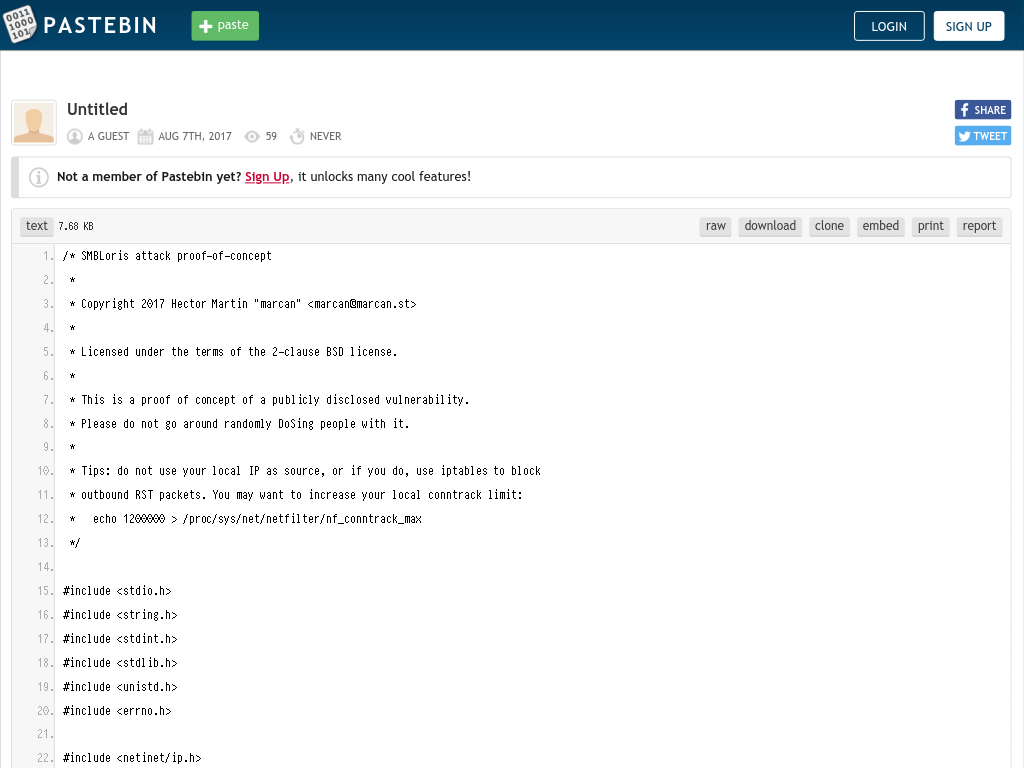Download the paste file

[770, 226]
